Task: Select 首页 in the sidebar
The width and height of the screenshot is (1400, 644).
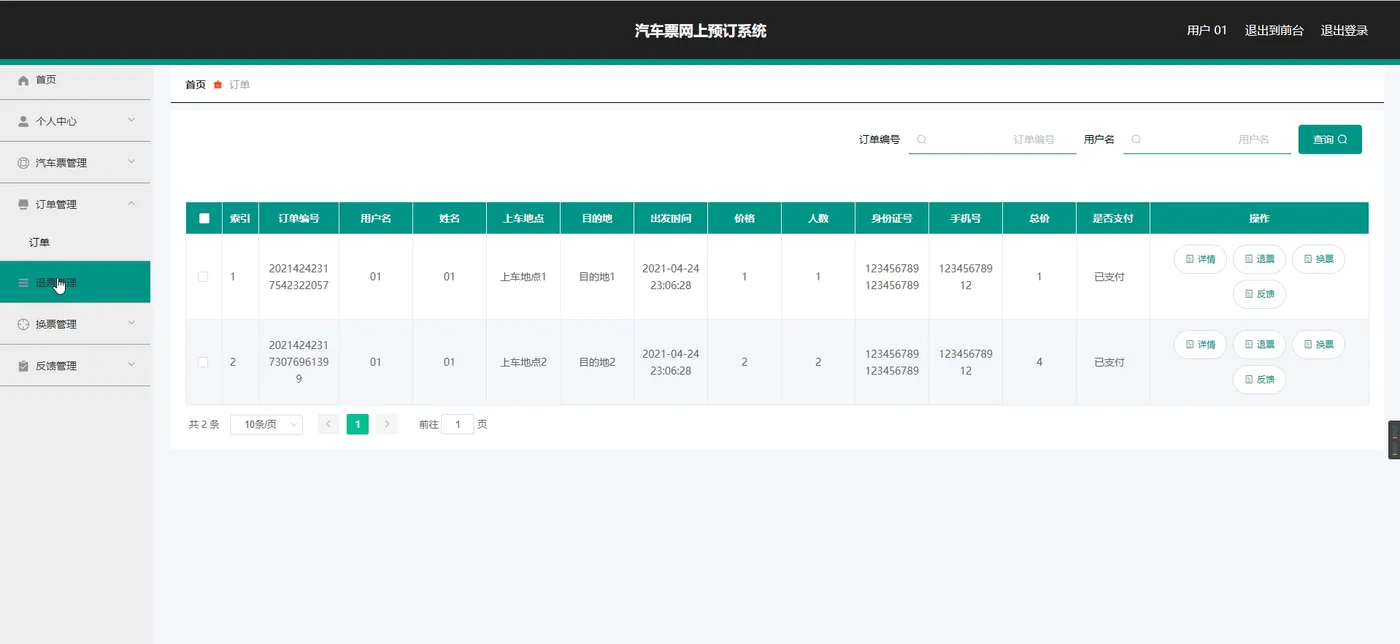Action: [75, 80]
